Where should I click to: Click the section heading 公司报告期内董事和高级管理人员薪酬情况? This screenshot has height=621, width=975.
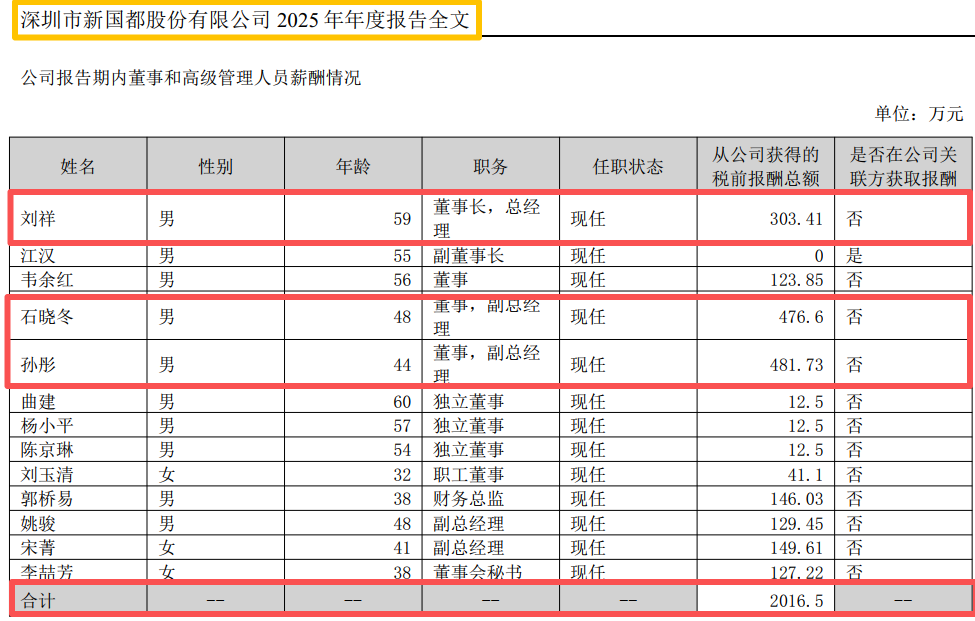pos(191,78)
